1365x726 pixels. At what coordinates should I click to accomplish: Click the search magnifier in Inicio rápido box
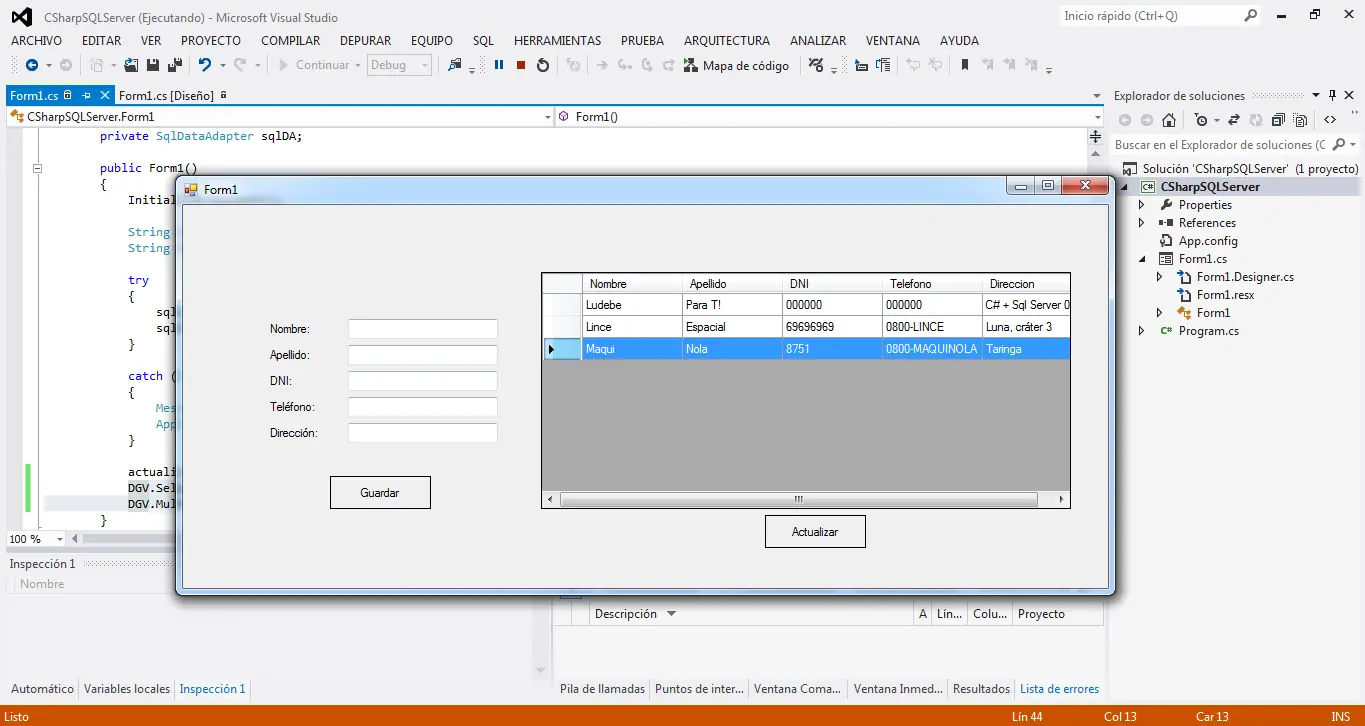click(1251, 16)
